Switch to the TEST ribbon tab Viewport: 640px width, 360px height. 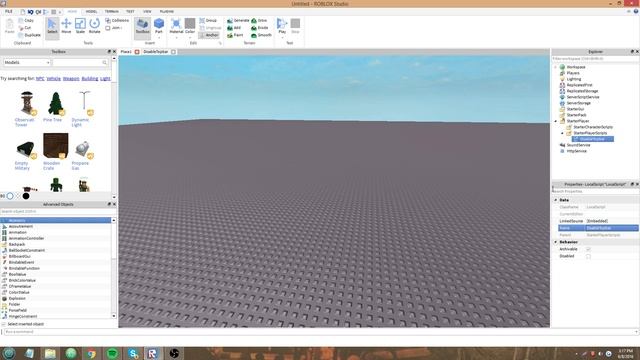pyautogui.click(x=130, y=11)
